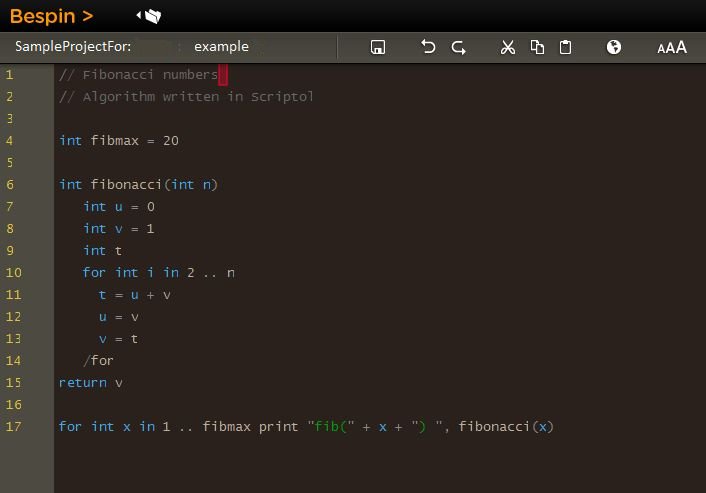
Task: Click the Undo arrow icon
Action: click(x=428, y=47)
